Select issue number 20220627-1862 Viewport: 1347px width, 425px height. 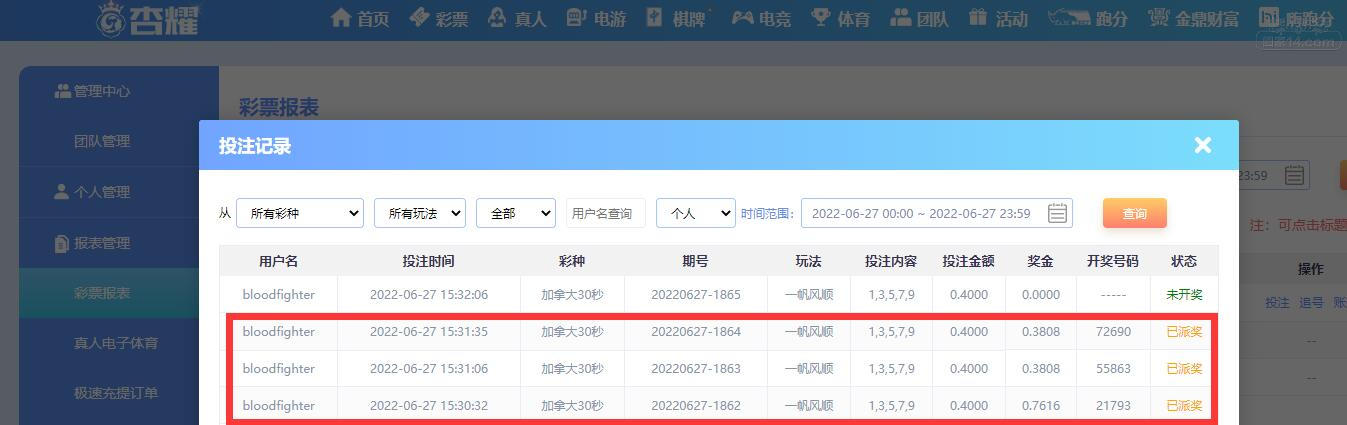696,406
